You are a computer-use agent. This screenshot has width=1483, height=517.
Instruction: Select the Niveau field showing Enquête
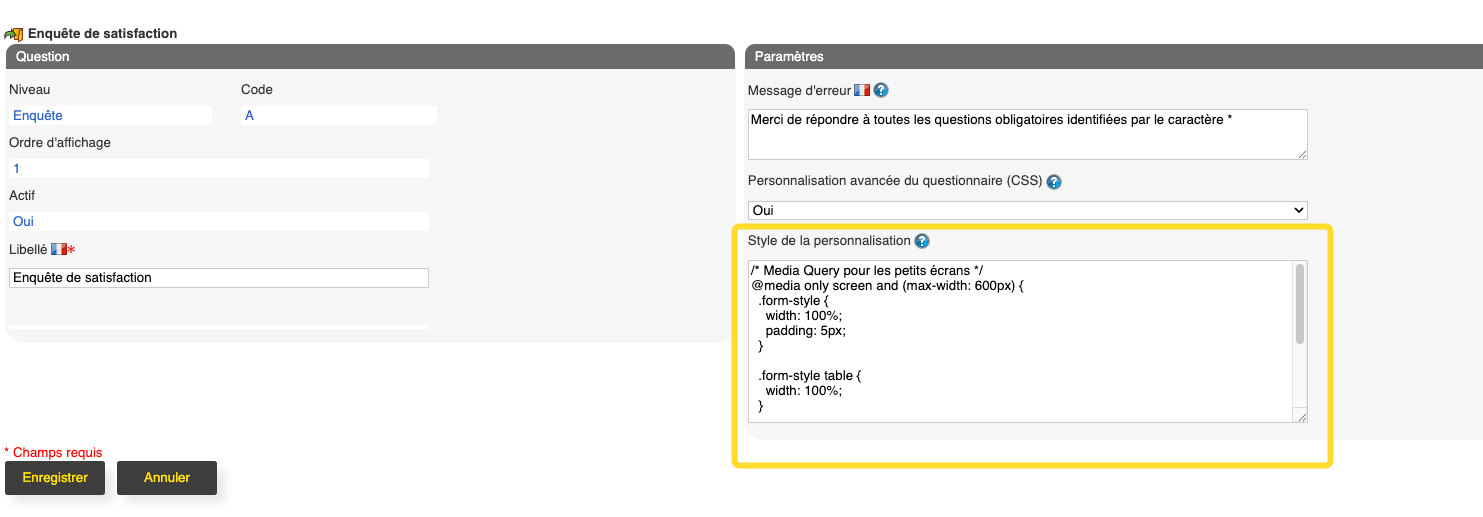110,116
